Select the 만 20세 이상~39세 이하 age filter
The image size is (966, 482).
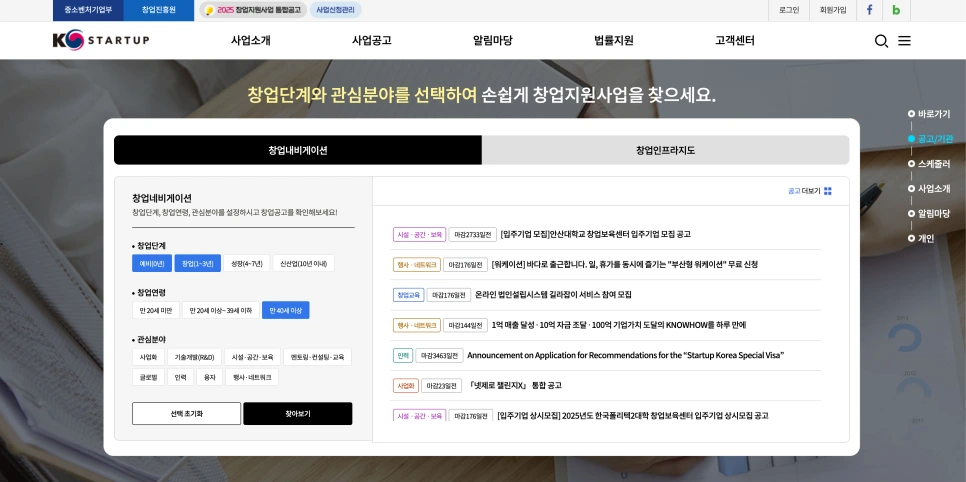point(221,310)
